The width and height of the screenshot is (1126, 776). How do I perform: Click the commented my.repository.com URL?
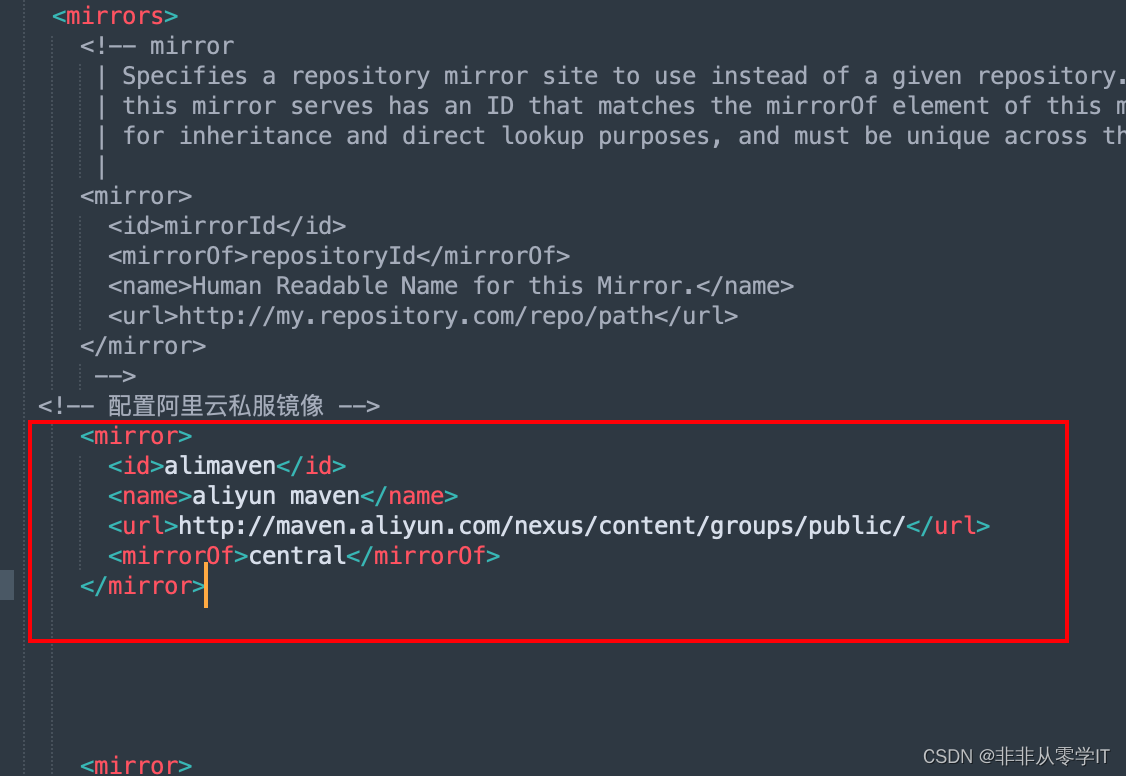416,316
